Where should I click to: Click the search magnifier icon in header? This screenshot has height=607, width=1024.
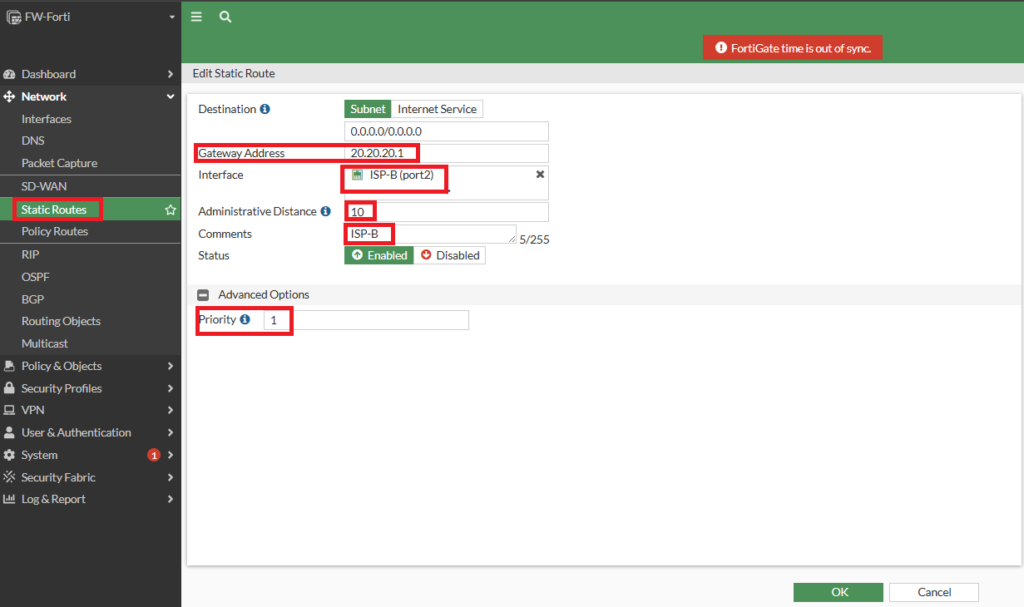pos(225,17)
